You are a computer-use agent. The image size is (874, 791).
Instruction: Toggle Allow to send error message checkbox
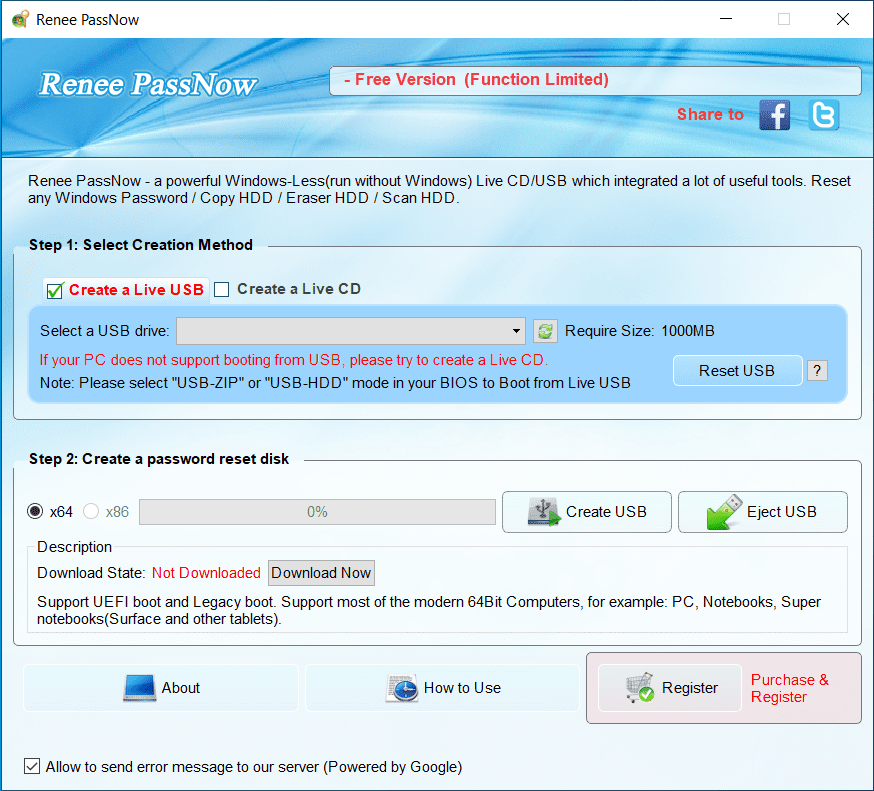click(x=32, y=766)
